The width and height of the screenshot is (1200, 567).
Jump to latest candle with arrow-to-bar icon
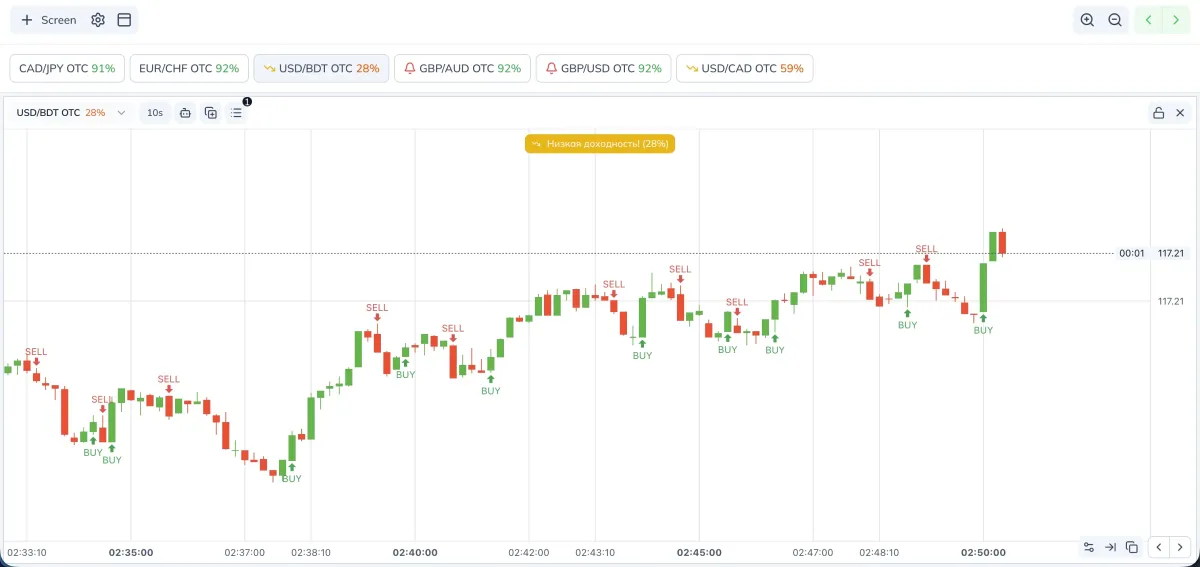tap(1110, 547)
